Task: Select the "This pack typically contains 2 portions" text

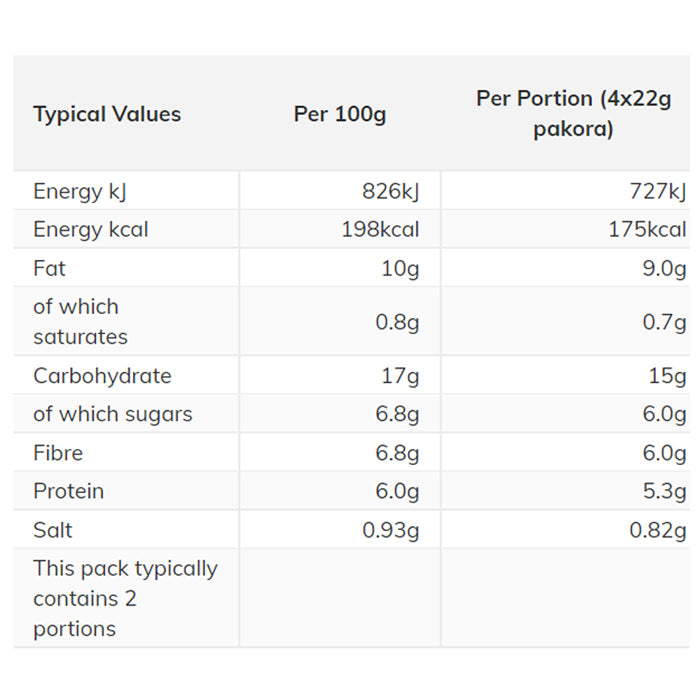Action: (125, 598)
